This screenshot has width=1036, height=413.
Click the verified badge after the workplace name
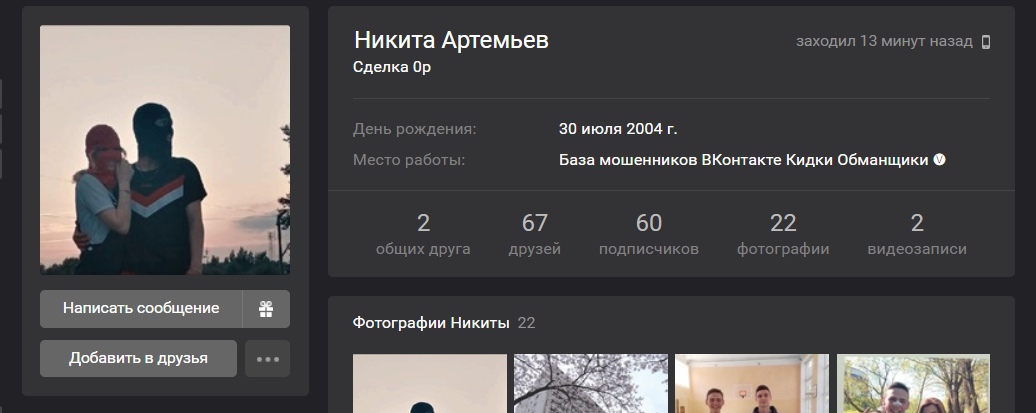tap(939, 160)
